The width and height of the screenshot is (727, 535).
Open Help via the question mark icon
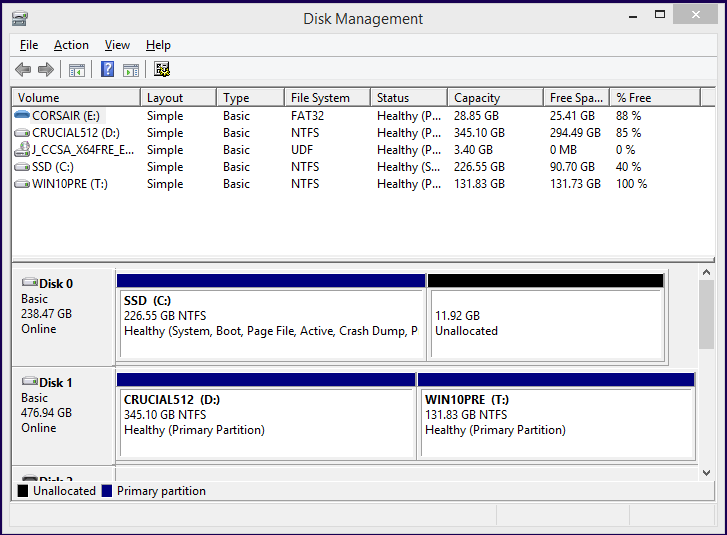108,70
